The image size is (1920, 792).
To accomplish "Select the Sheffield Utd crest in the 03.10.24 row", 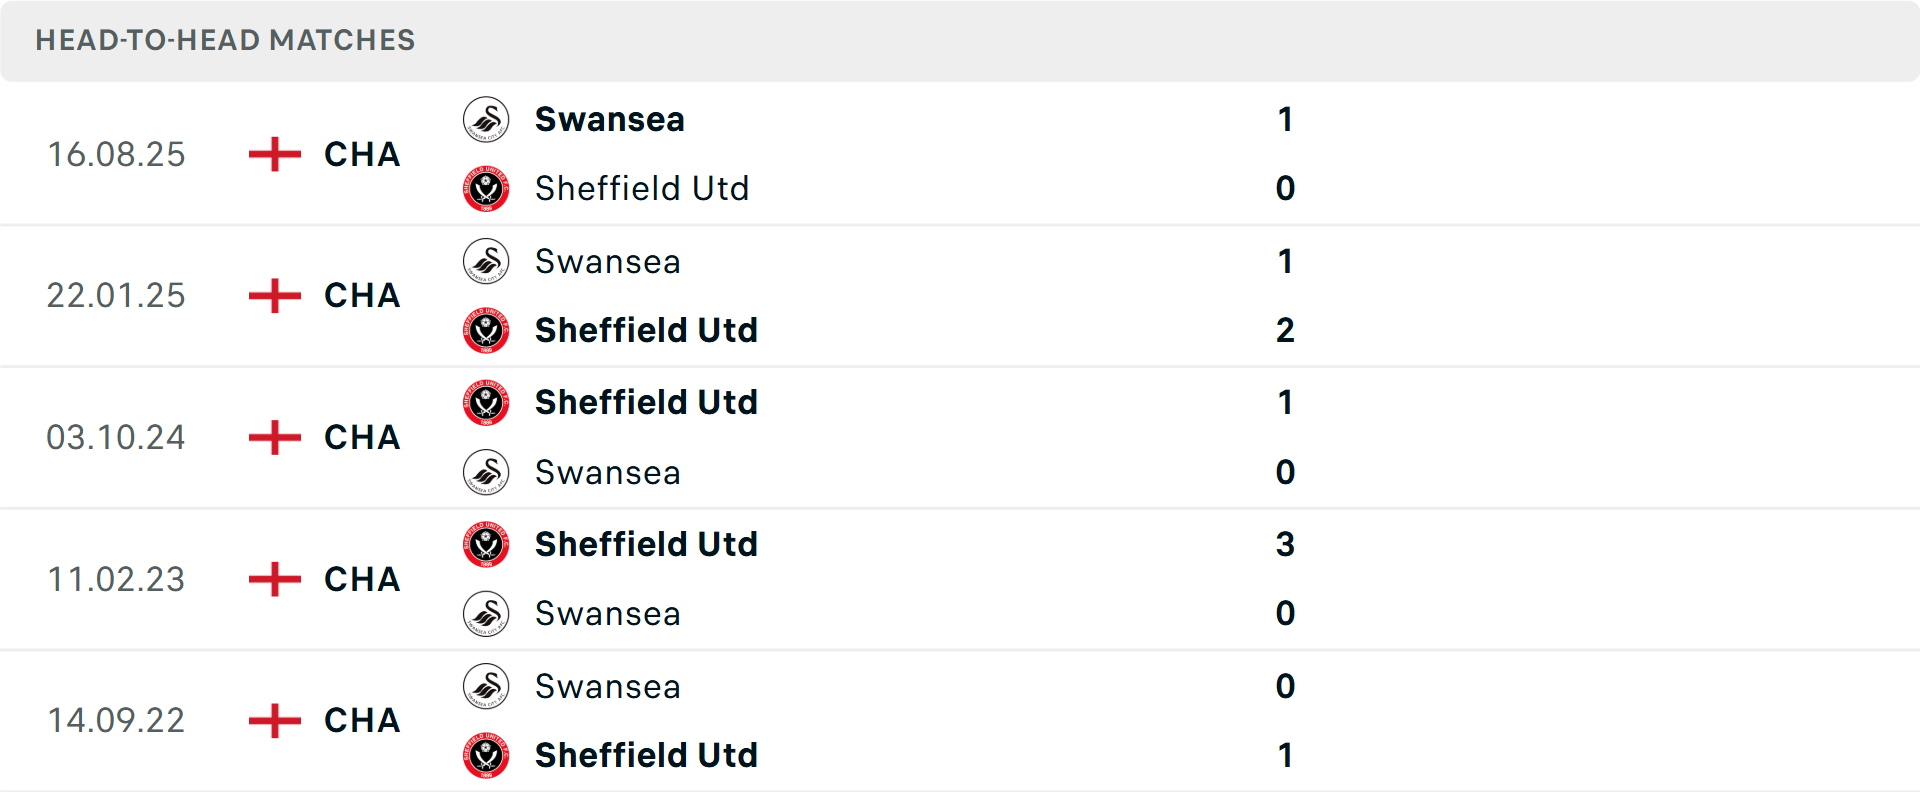I will click(x=485, y=403).
